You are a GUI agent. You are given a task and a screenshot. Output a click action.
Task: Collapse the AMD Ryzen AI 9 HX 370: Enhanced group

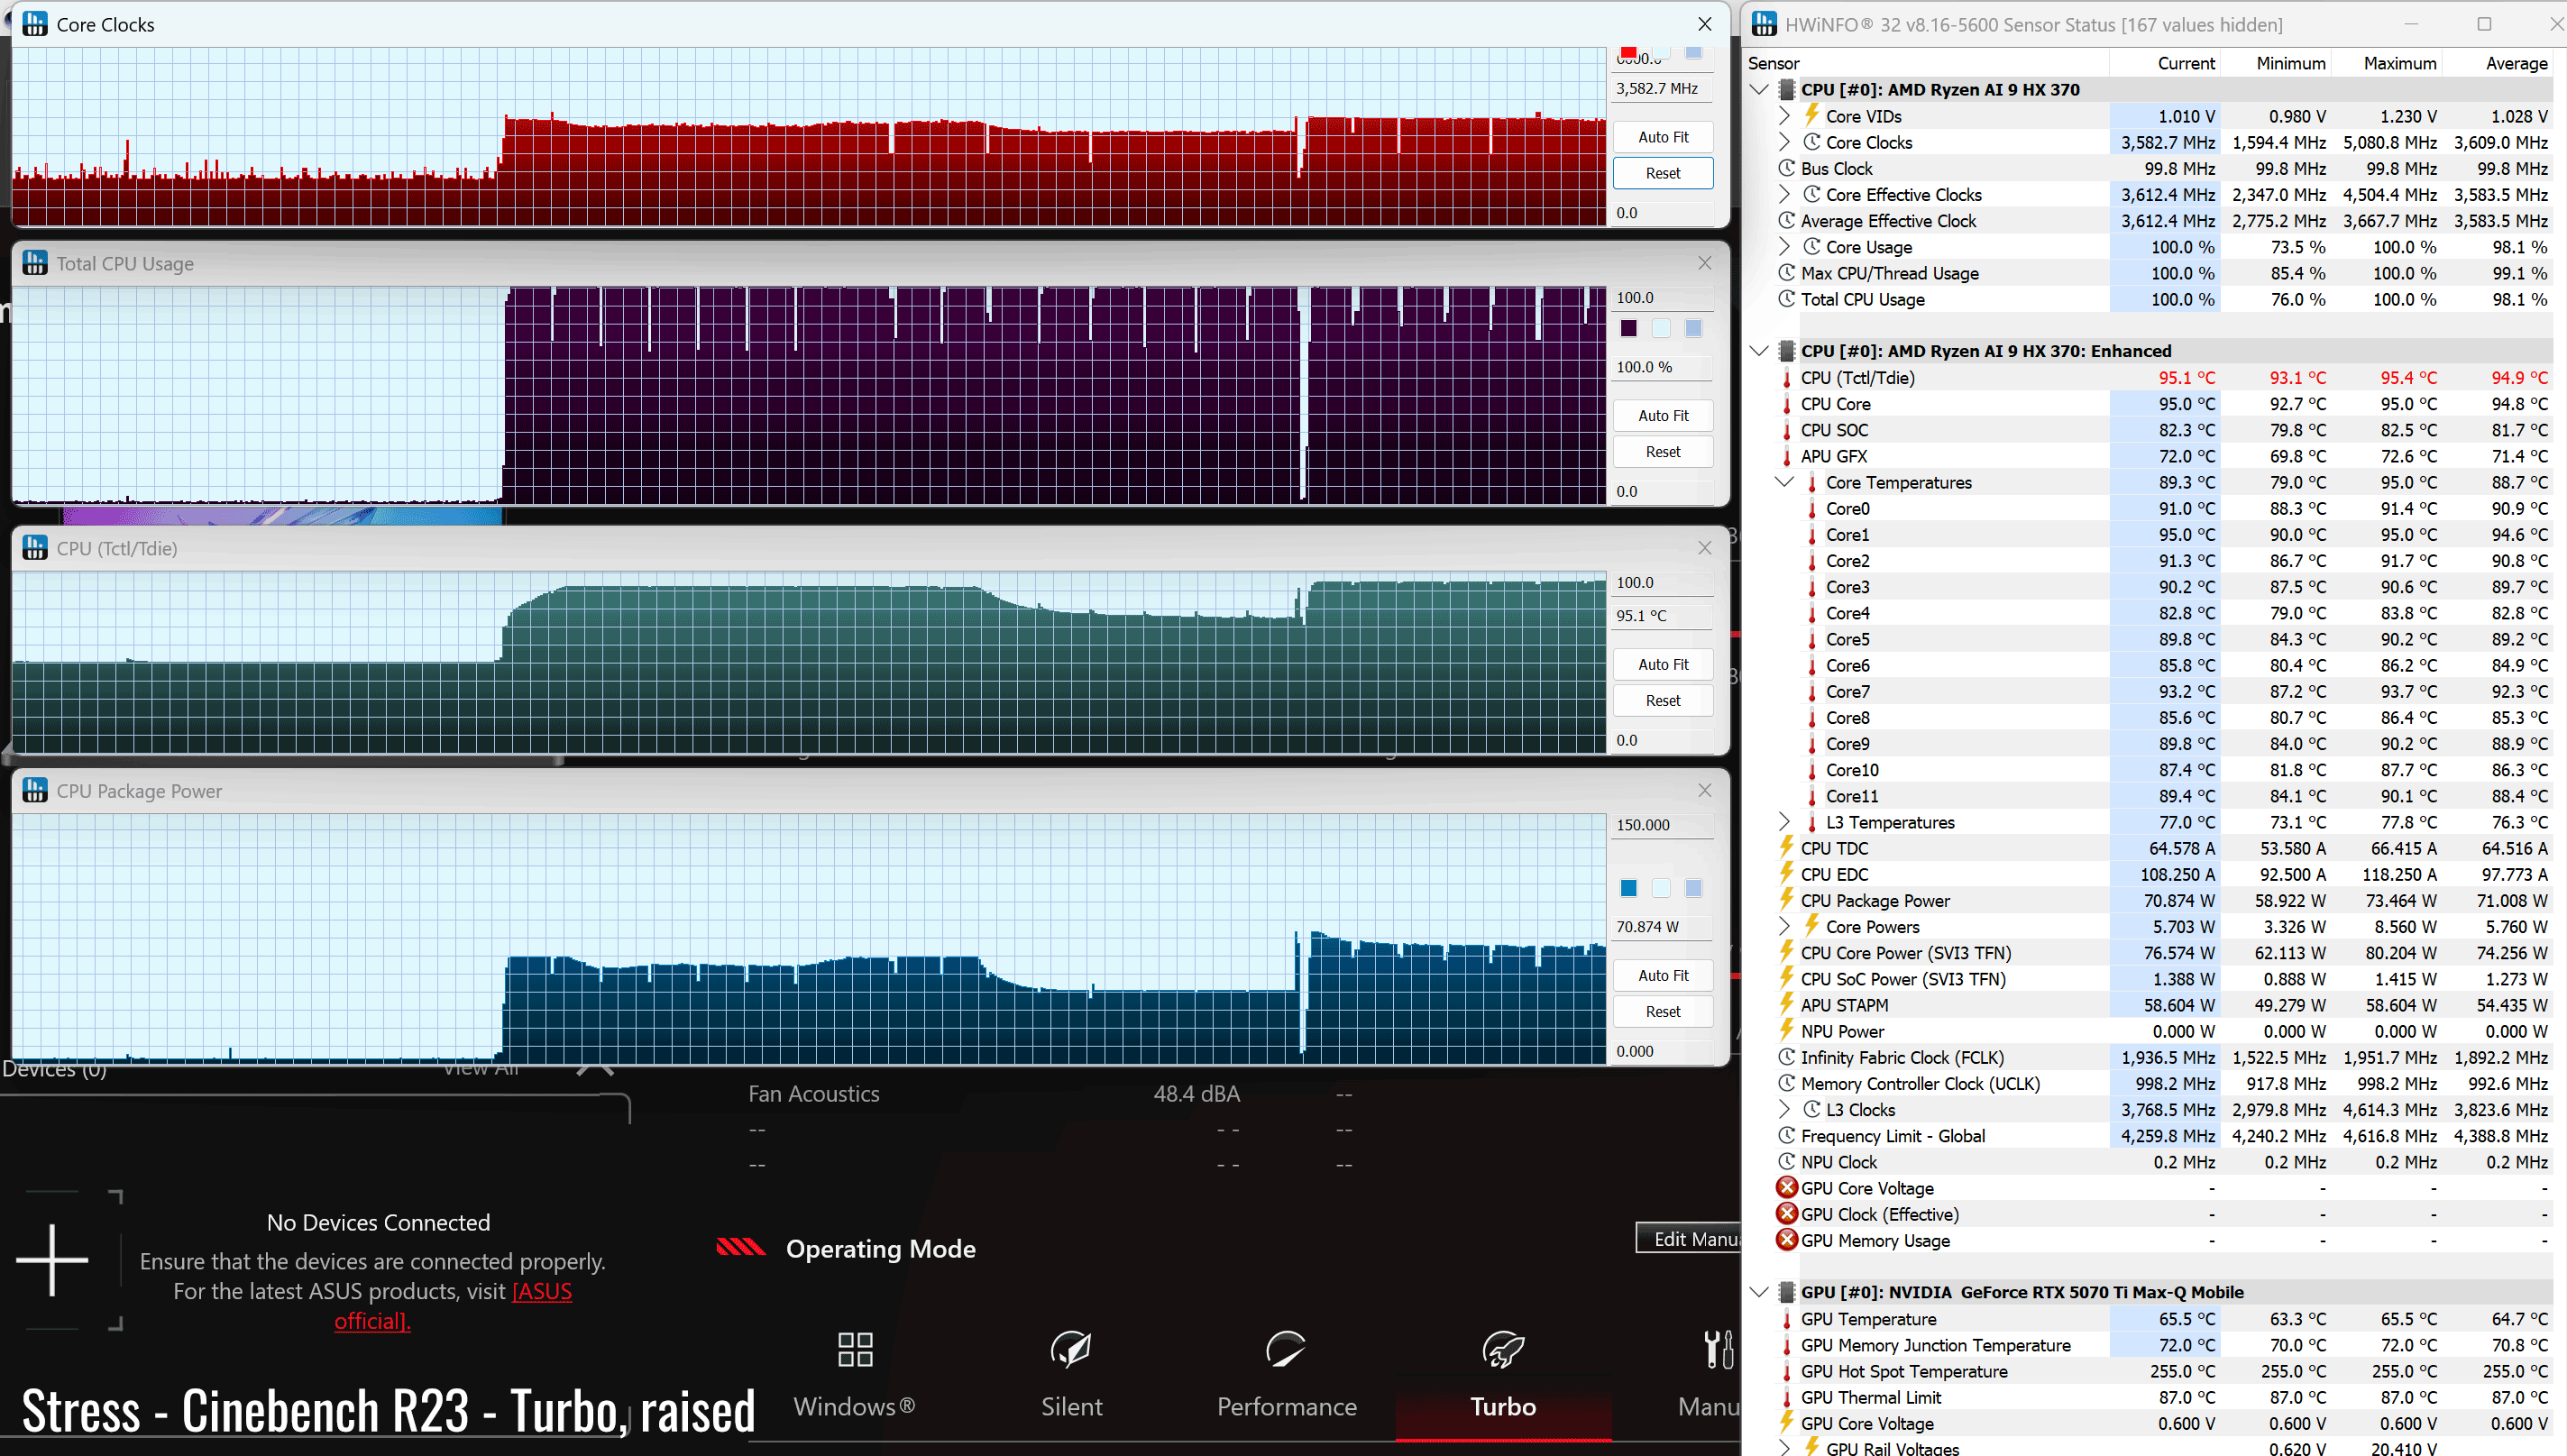point(1759,351)
